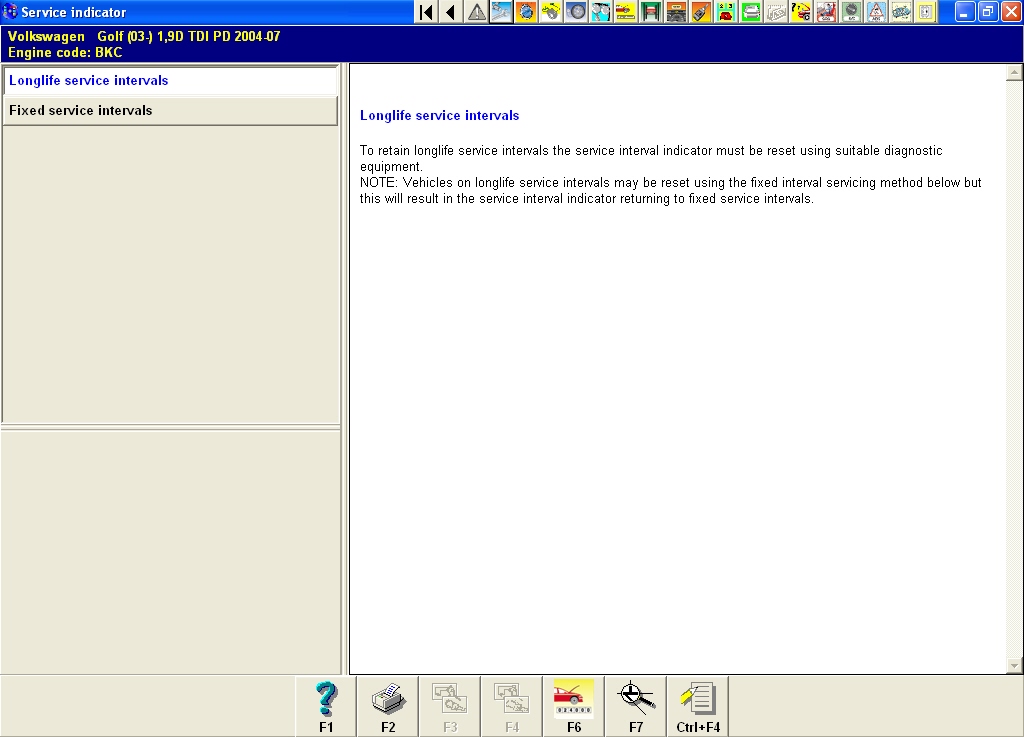Screen dimensions: 1024x737
Task: Select the SRS airbag toolbar icon
Action: click(x=825, y=12)
